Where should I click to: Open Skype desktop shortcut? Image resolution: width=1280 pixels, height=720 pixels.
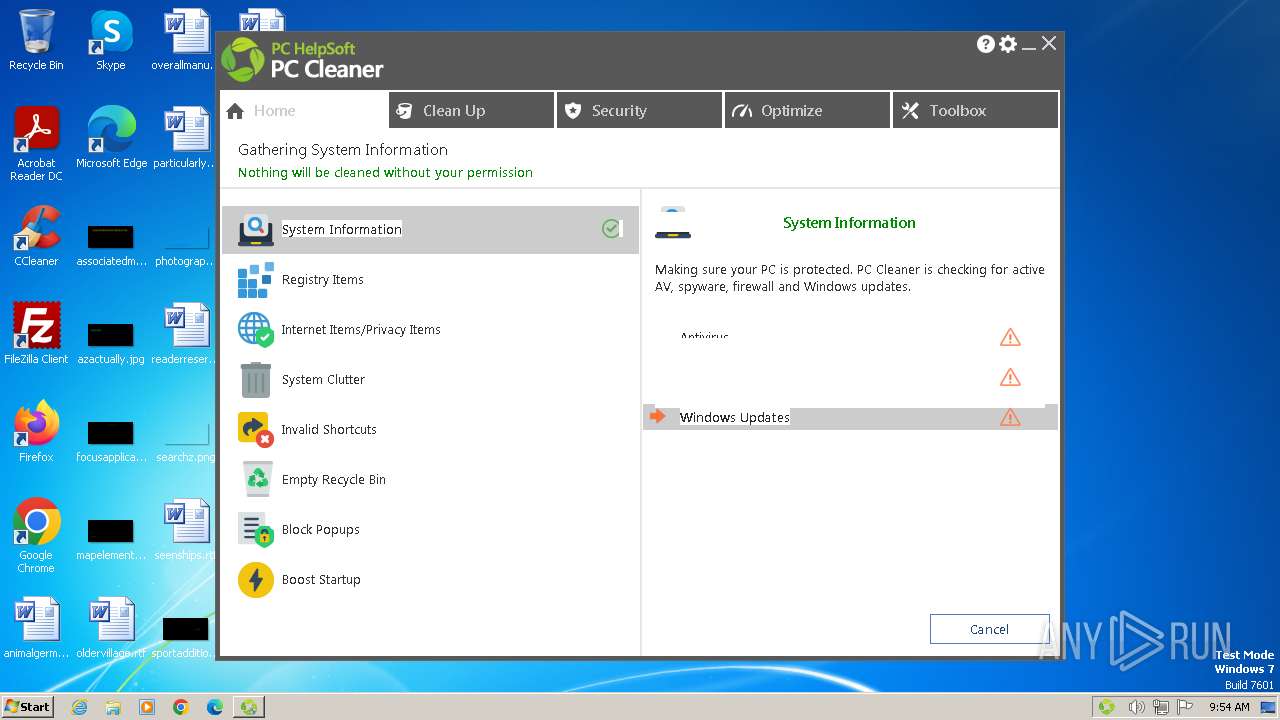click(111, 41)
